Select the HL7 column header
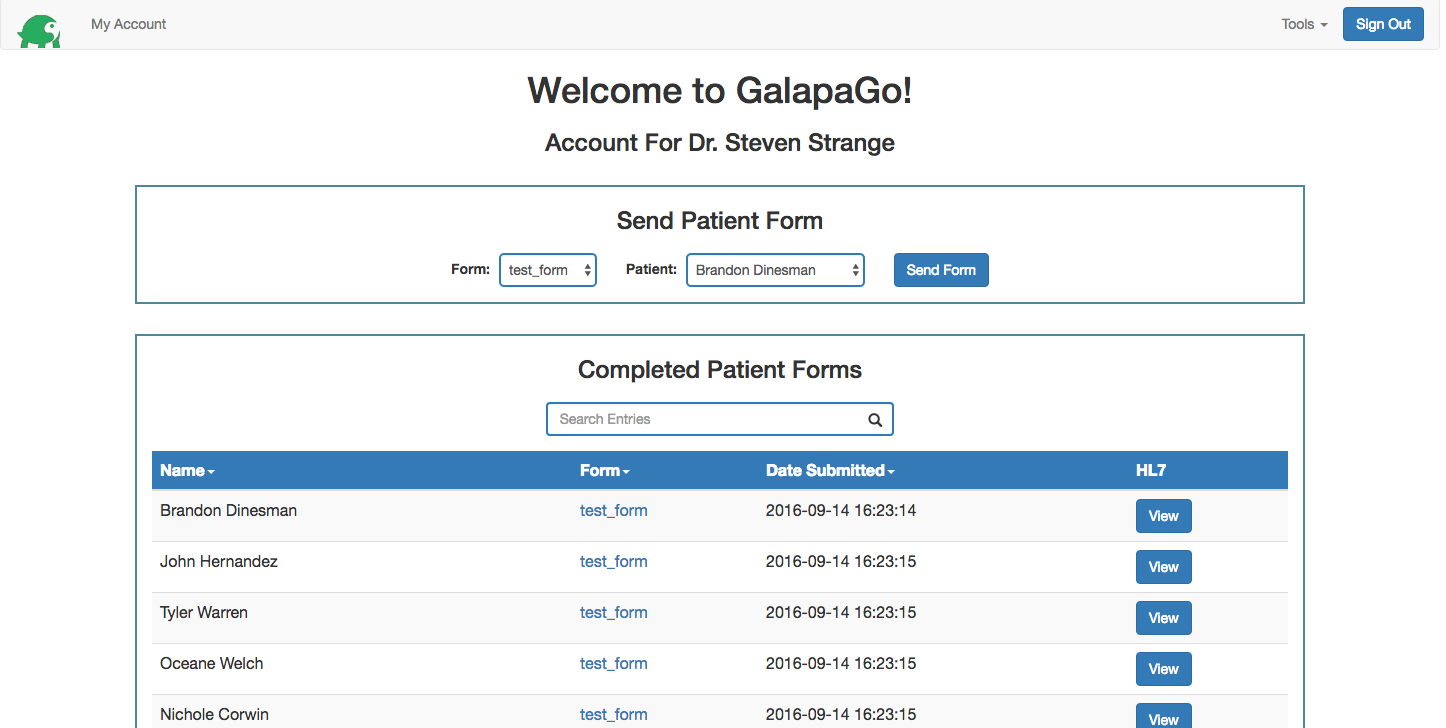The width and height of the screenshot is (1446, 728). coord(1151,470)
